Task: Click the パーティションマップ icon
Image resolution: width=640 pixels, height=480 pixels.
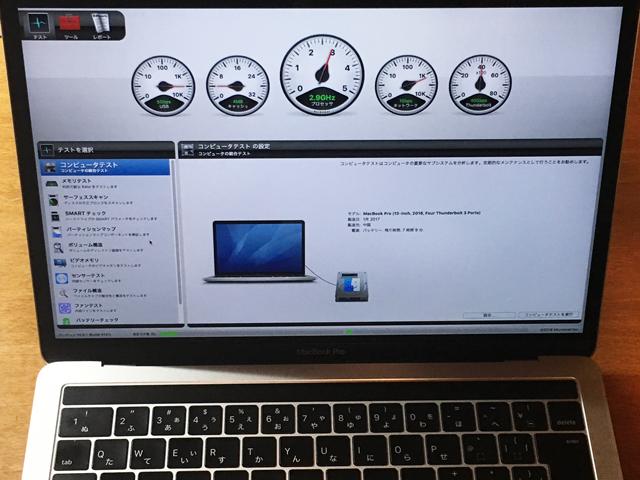Action: (57, 232)
